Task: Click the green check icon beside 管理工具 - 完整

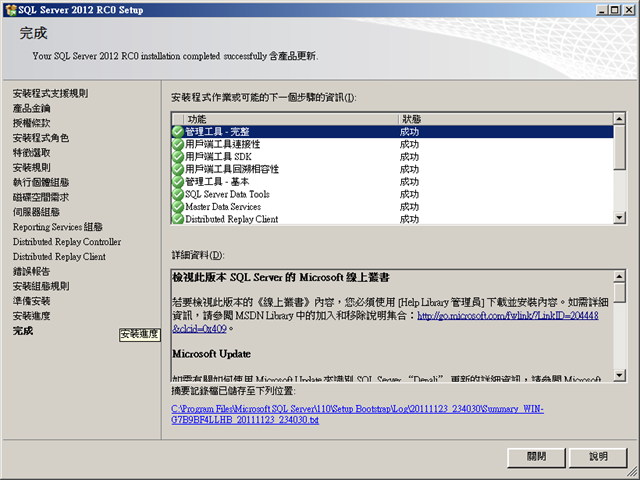Action: [178, 132]
